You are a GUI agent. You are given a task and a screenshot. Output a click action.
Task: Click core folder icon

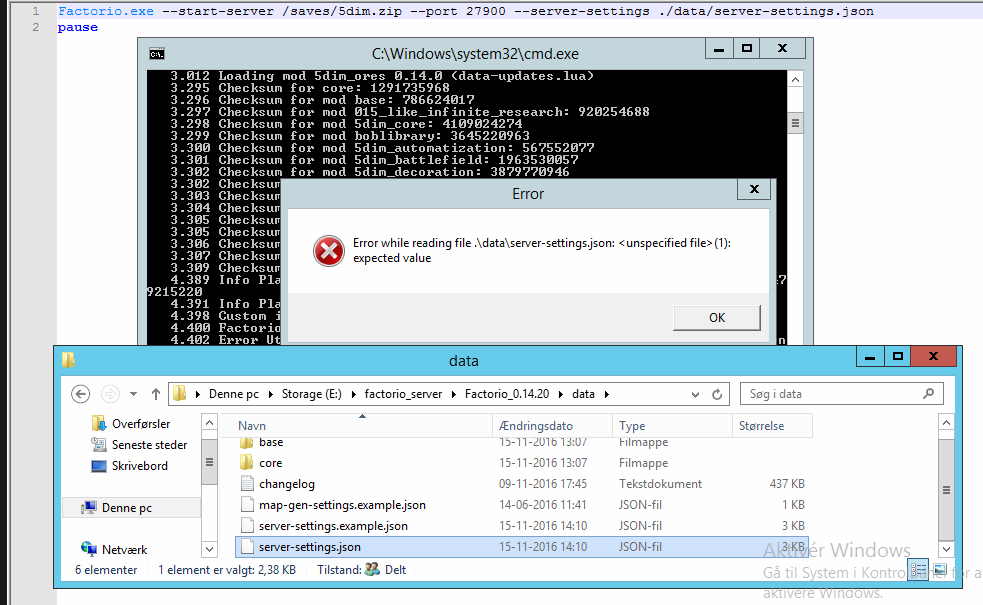tap(247, 463)
